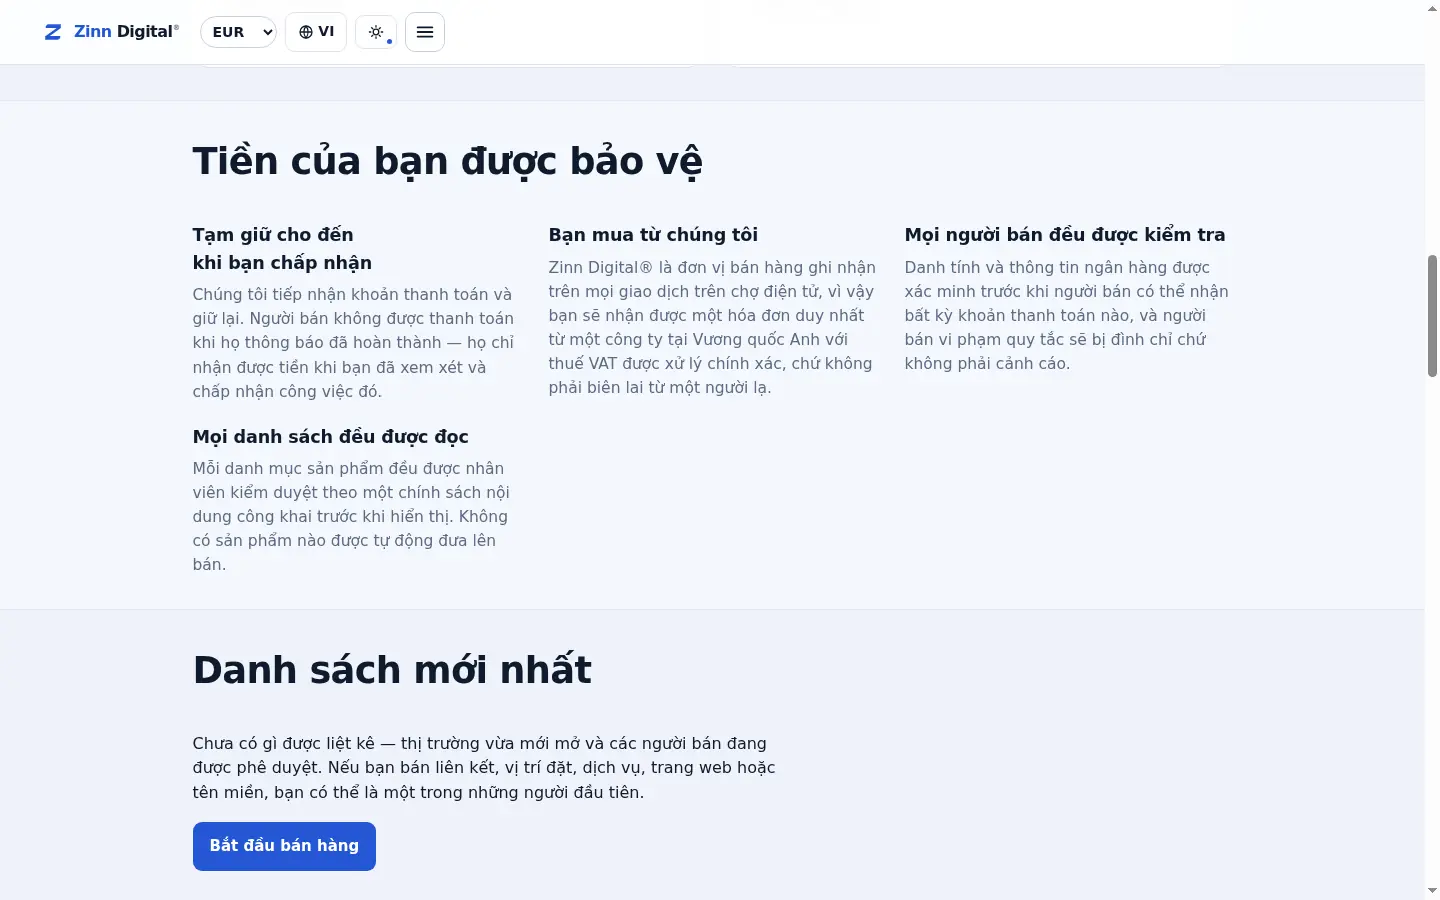Click the paragraph starting Mỗi danh mục sản phẩm
1440x900 pixels.
coord(352,516)
